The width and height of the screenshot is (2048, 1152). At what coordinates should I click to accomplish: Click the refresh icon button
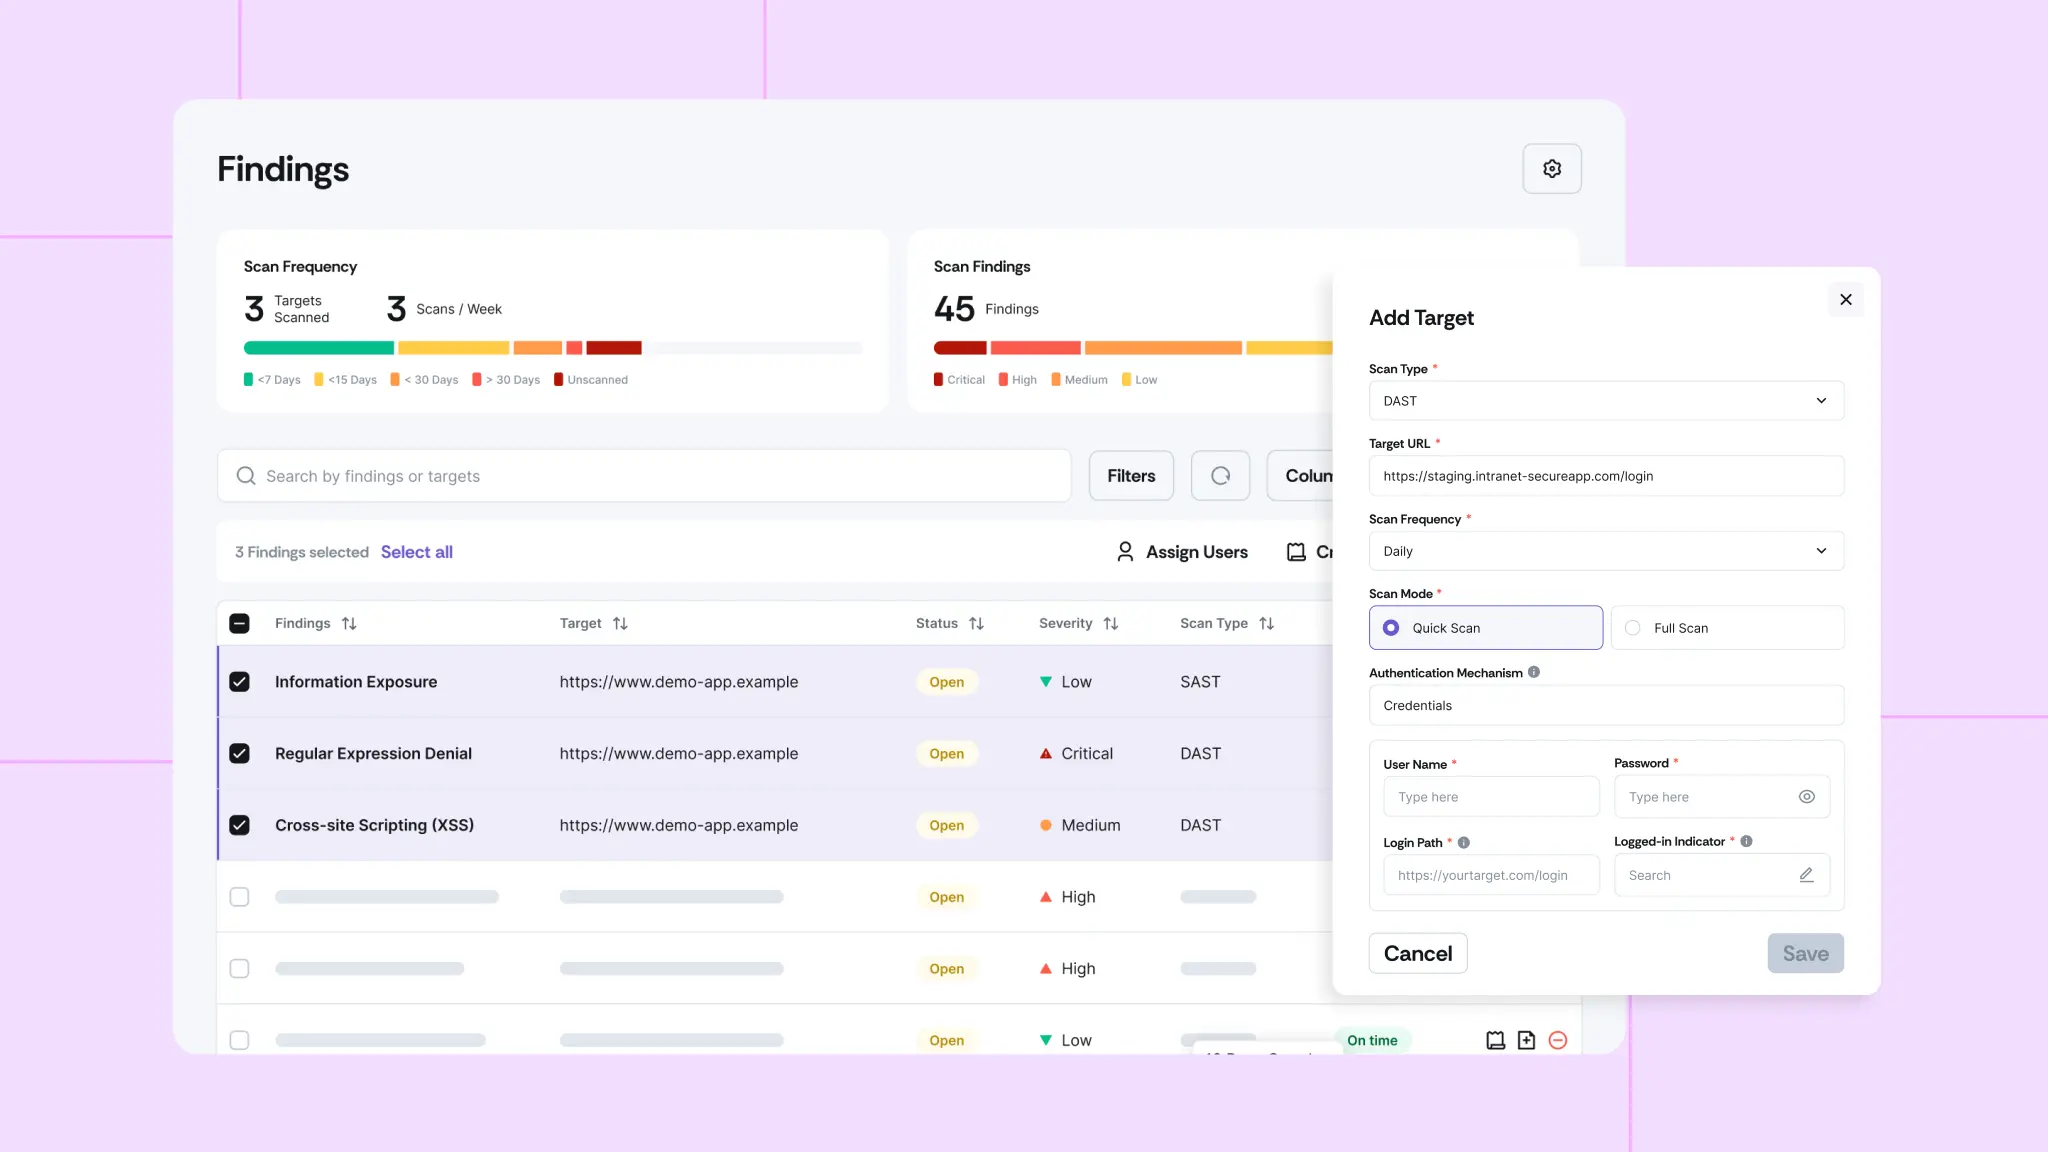1220,476
